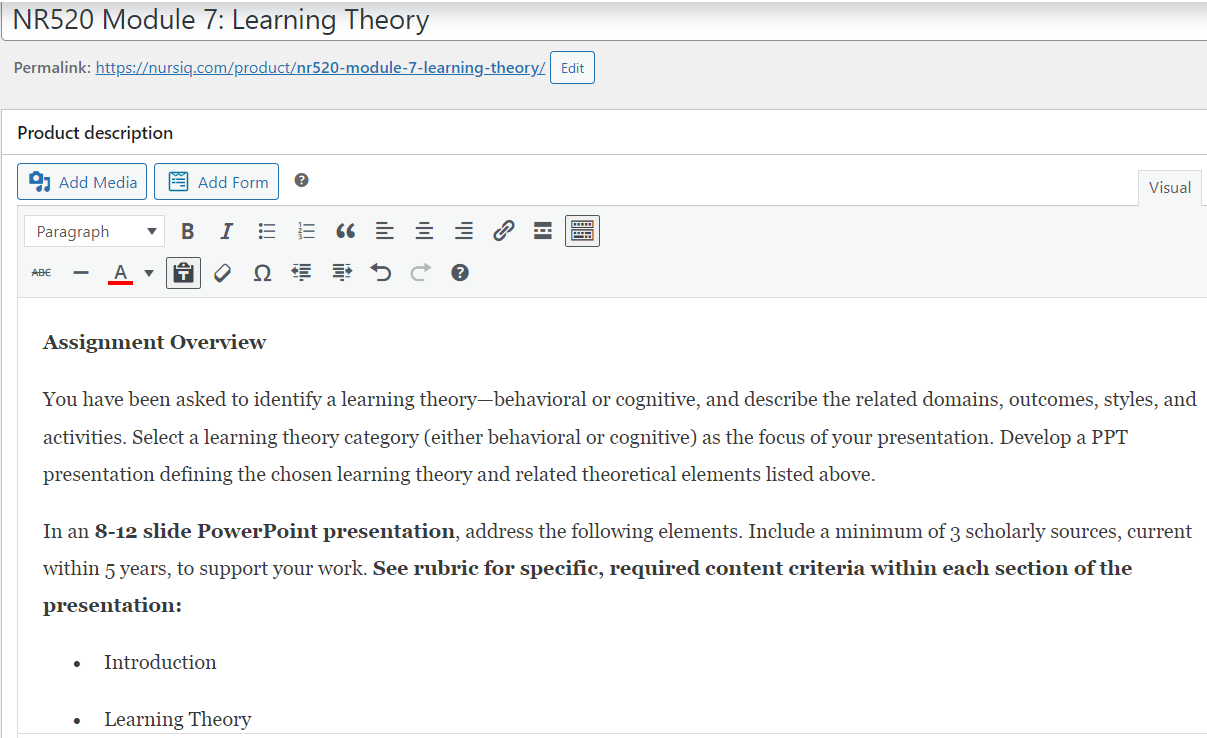Screen dimensions: 1207x738
Task: Toggle the second toolbar row
Action: click(x=581, y=230)
